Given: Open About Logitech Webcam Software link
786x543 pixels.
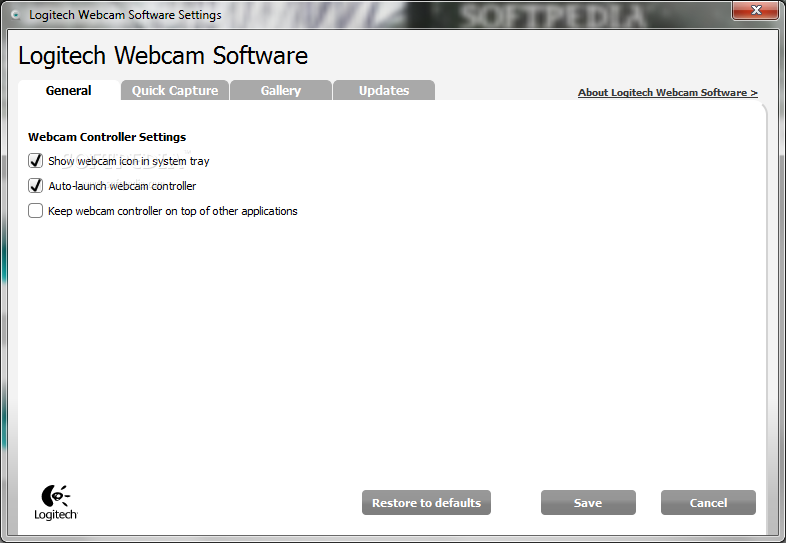Looking at the screenshot, I should coord(668,93).
